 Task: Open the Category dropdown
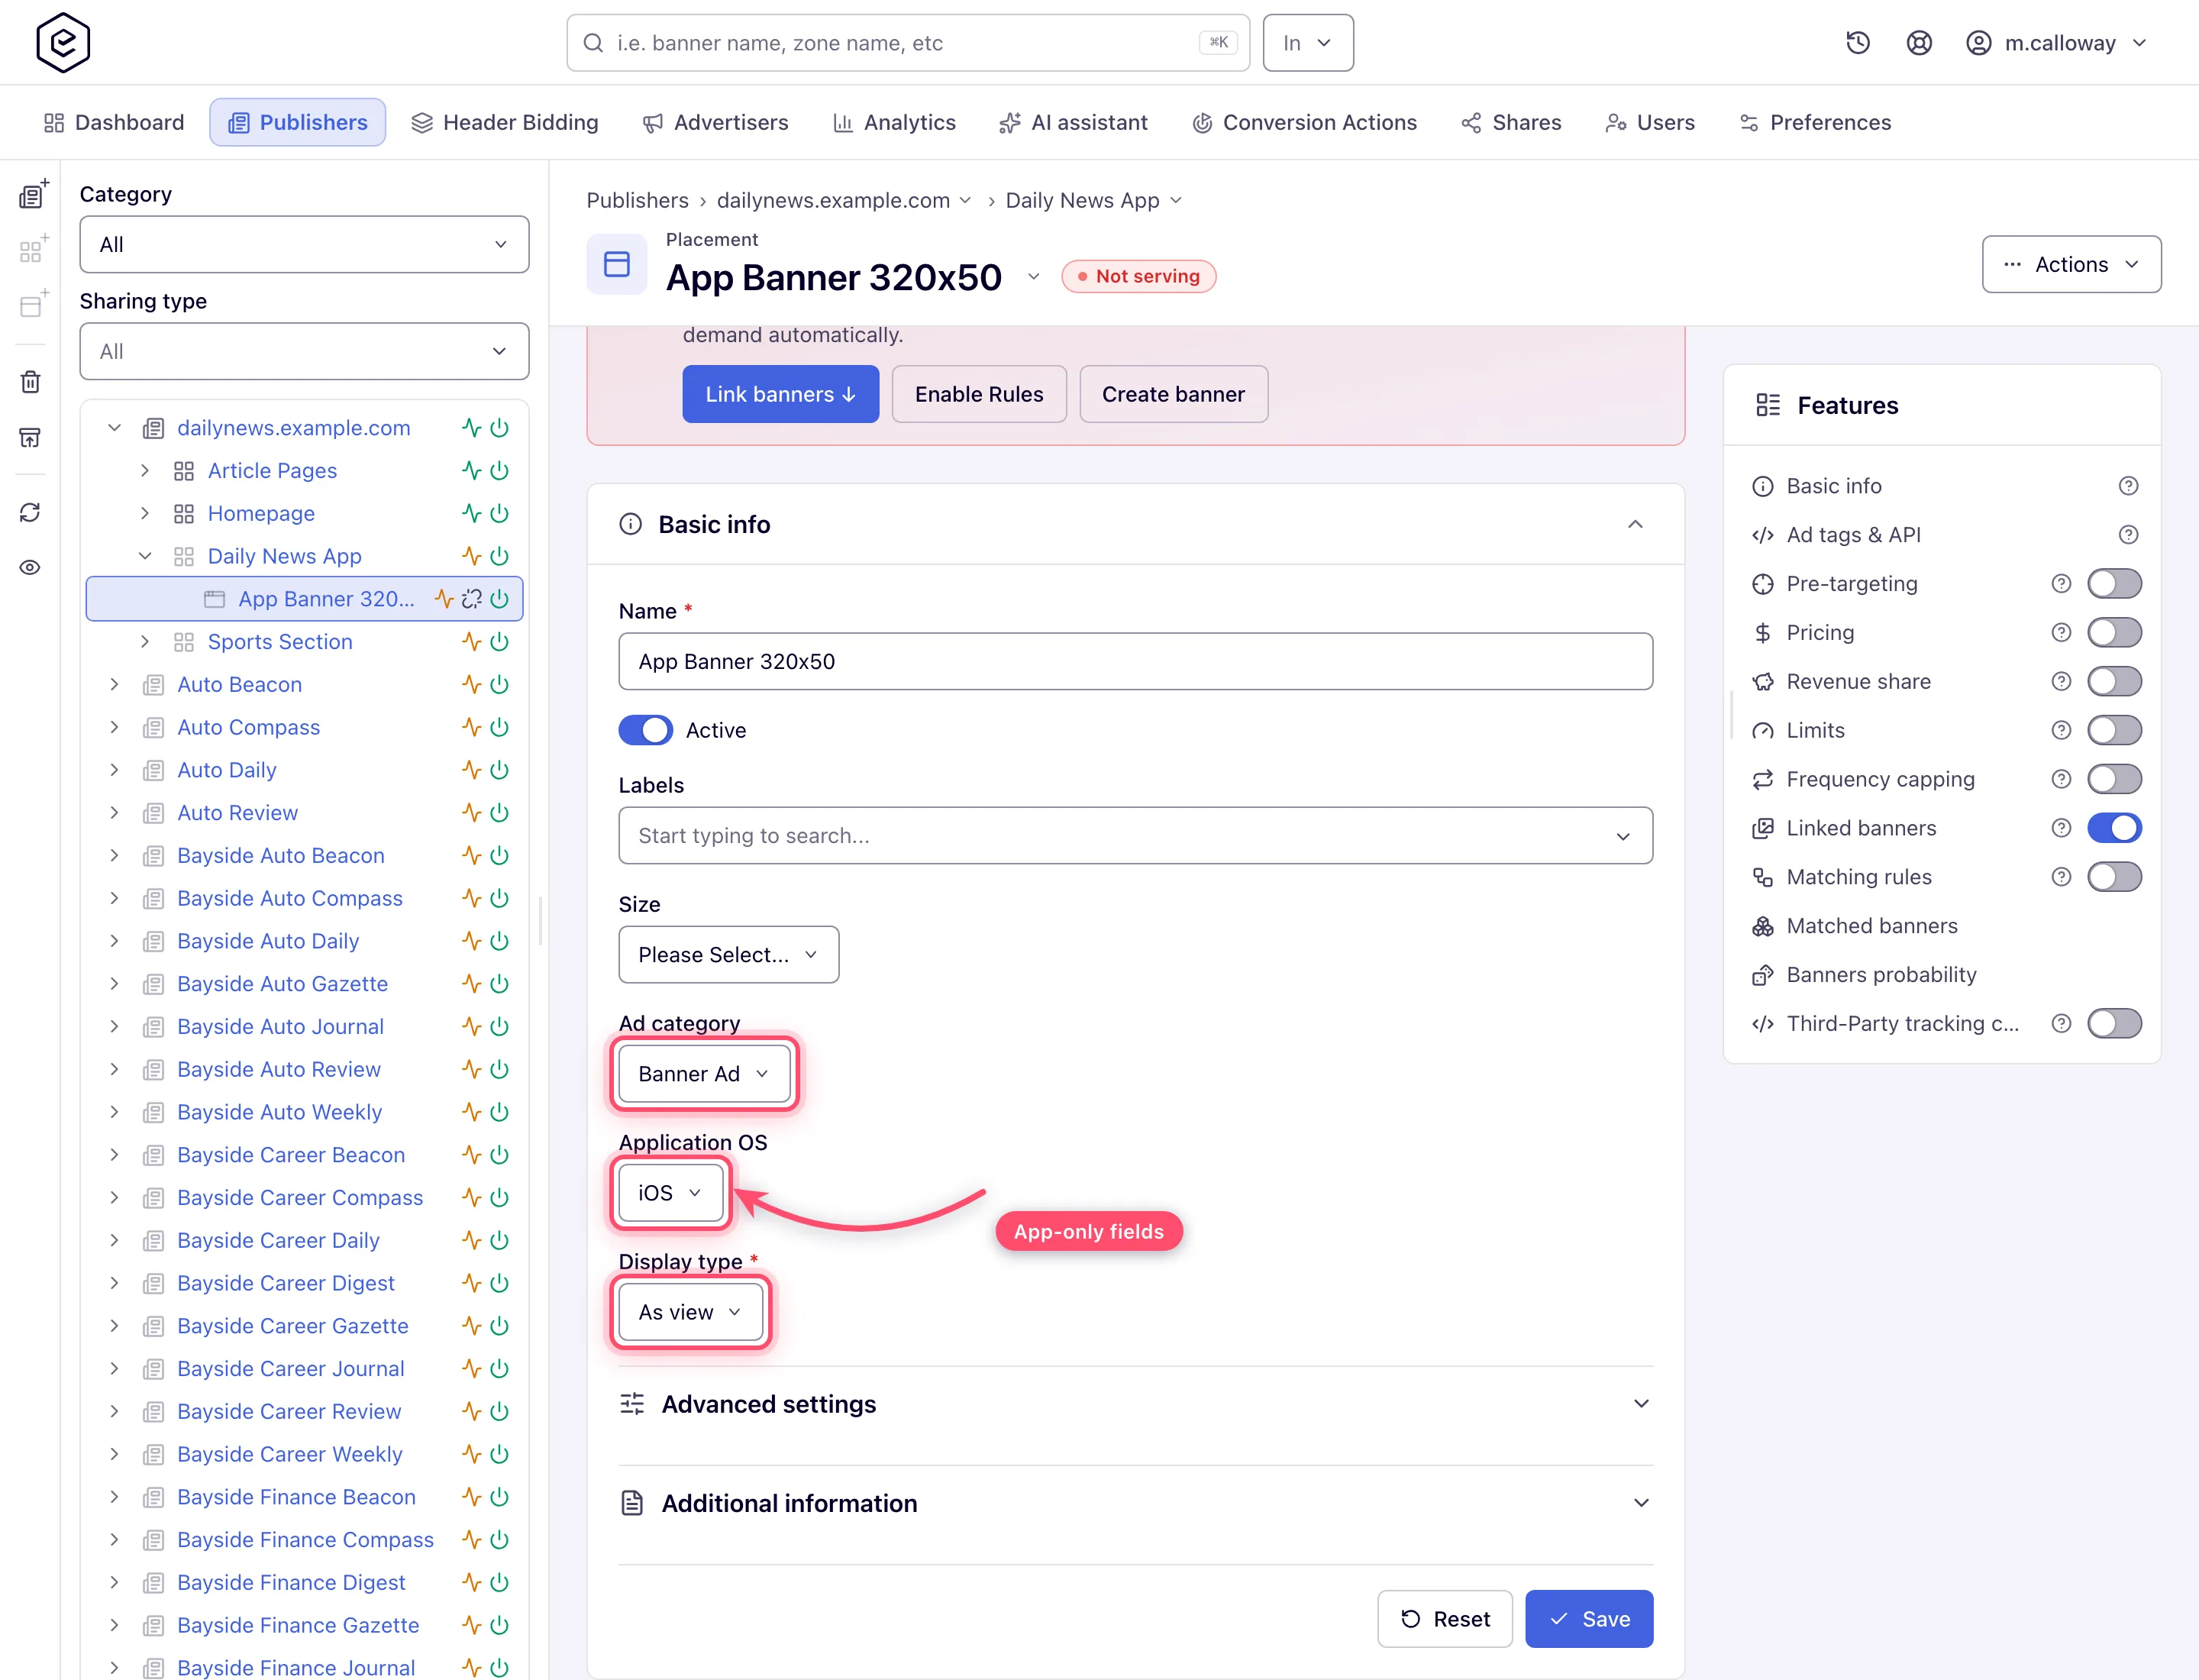(304, 244)
